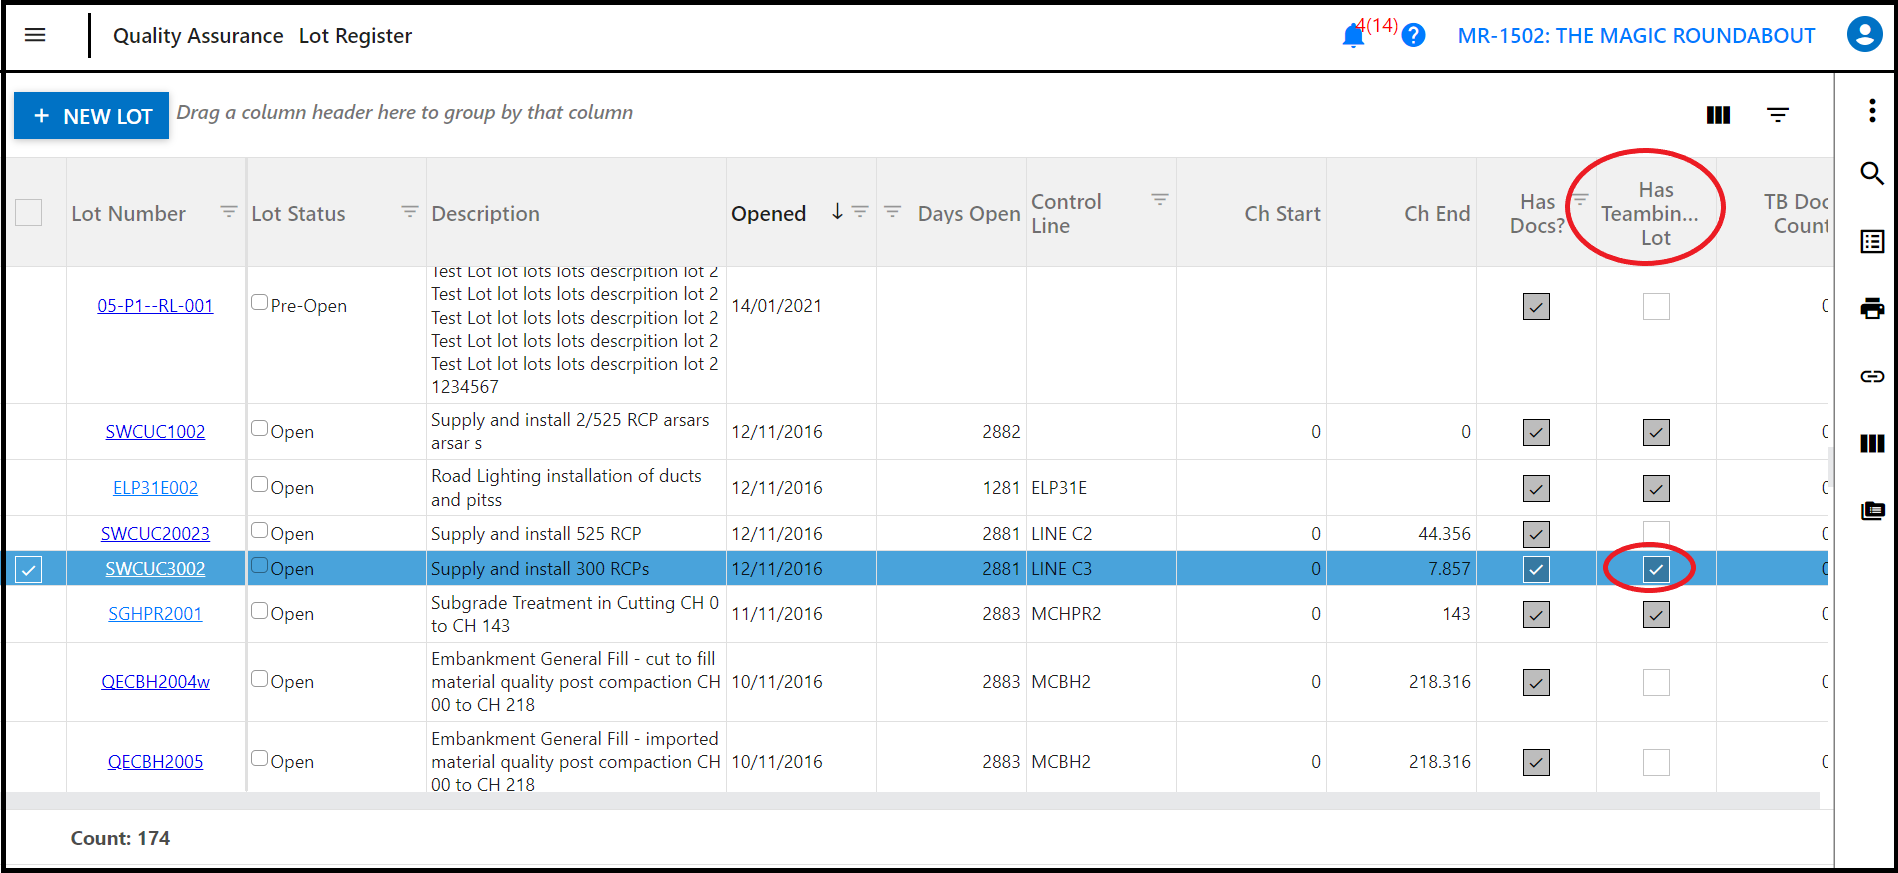The image size is (1898, 873).
Task: Click the horizontal scrollbar below the grid
Action: tap(912, 801)
